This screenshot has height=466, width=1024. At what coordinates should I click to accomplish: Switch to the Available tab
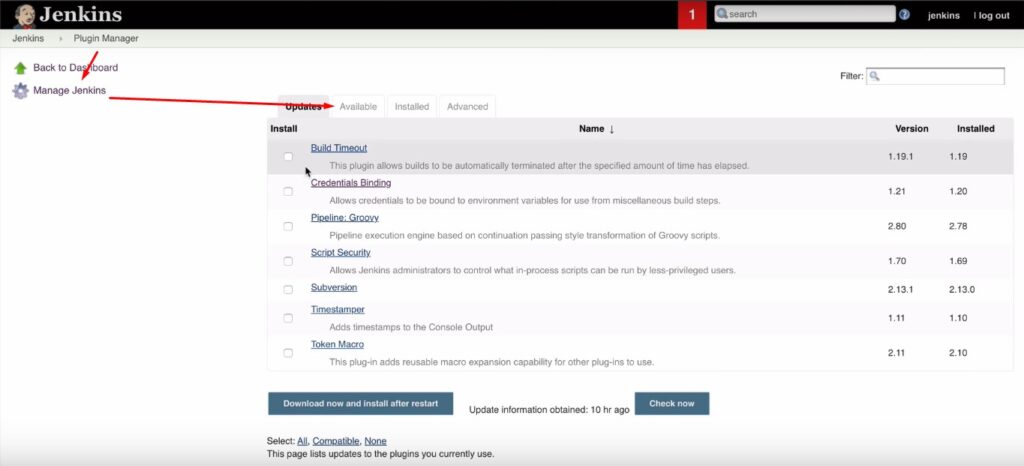(x=358, y=106)
